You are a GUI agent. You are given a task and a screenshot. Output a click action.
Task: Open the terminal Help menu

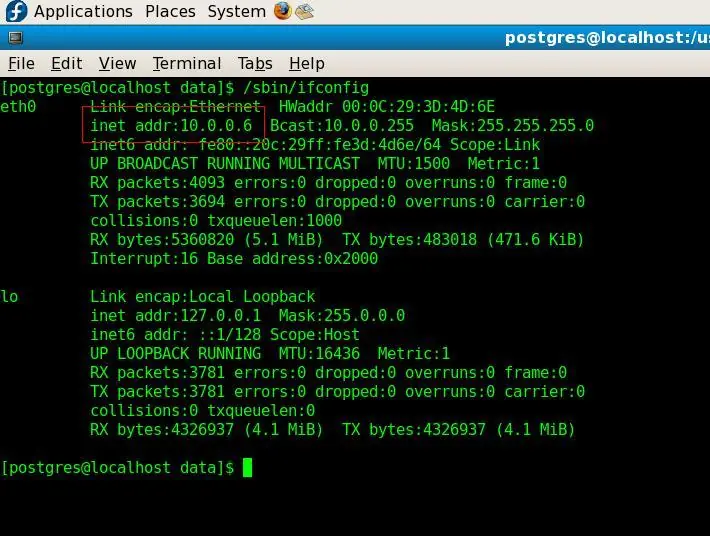pyautogui.click(x=307, y=63)
